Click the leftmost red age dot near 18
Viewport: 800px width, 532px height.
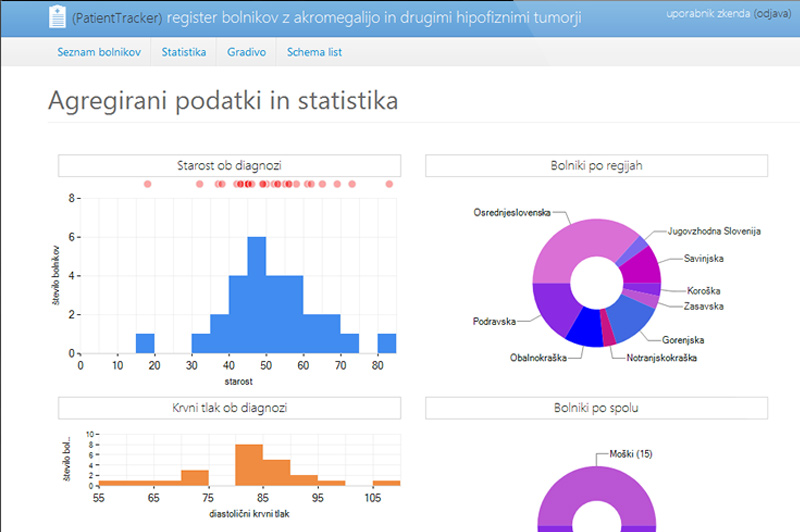(x=147, y=184)
